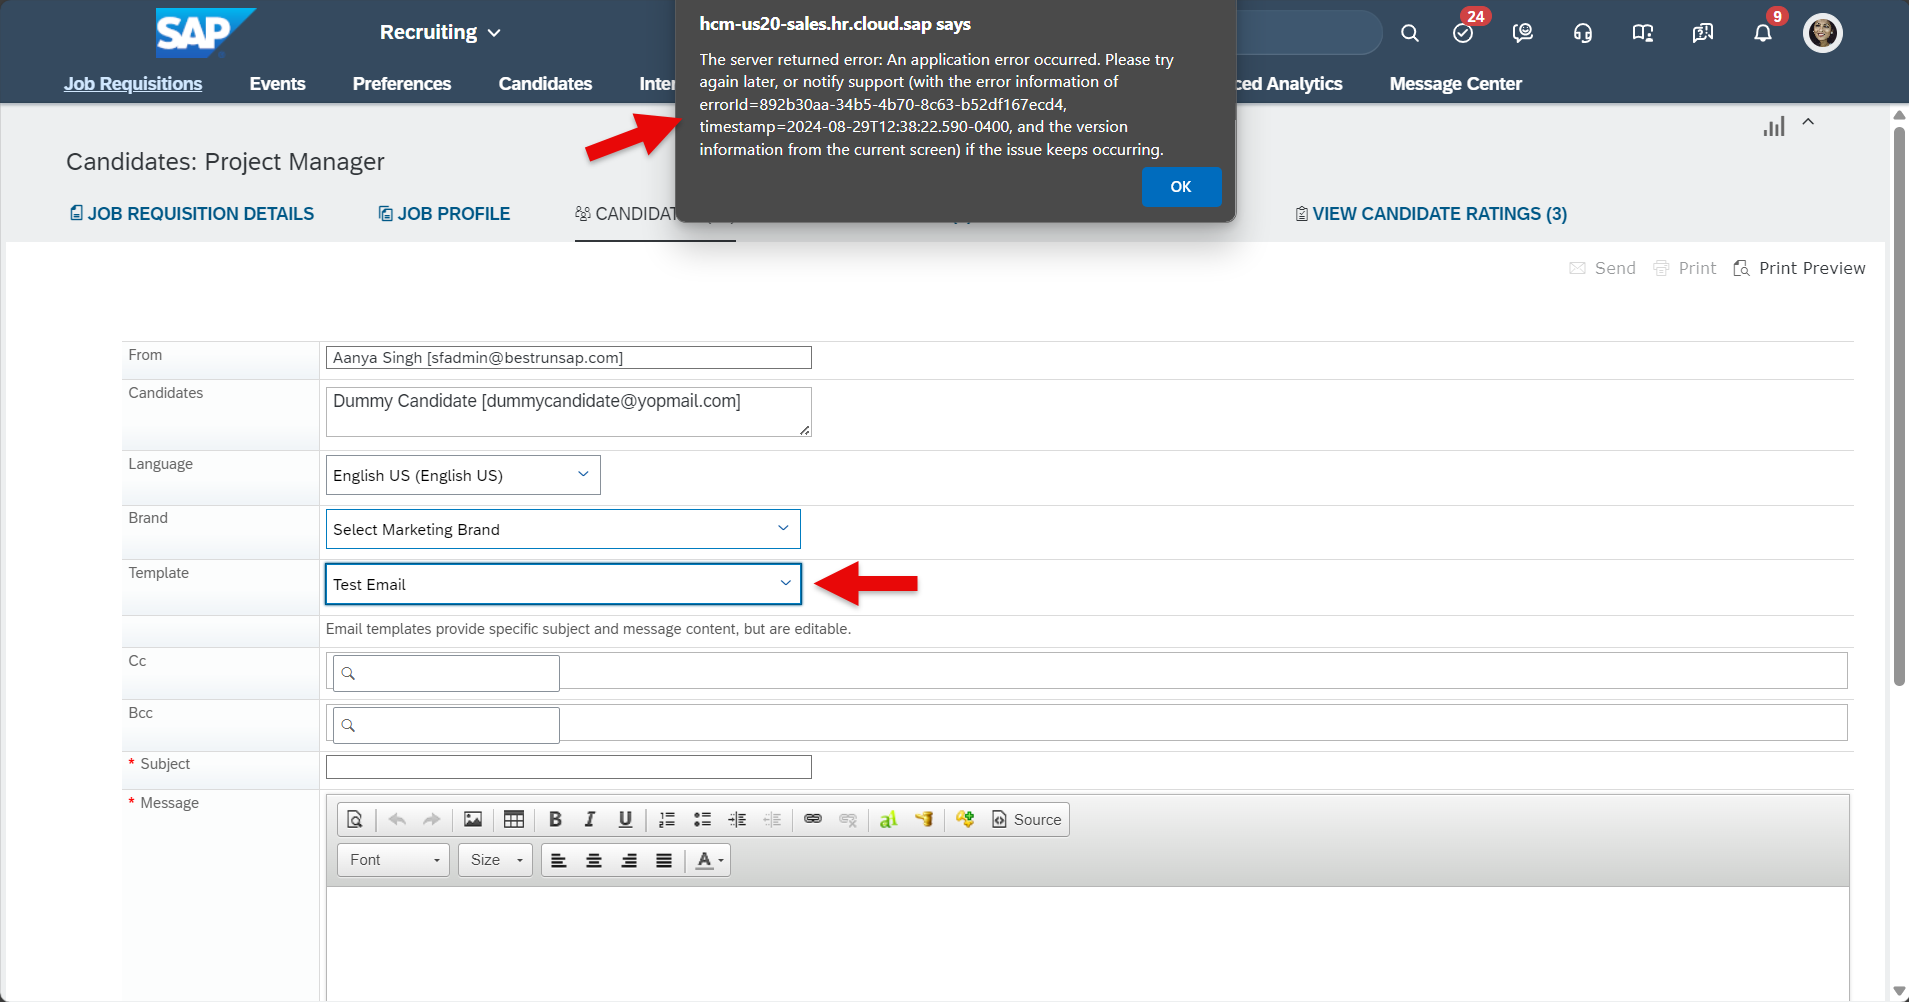1909x1002 pixels.
Task: Click the green 'a' token icon
Action: click(888, 820)
